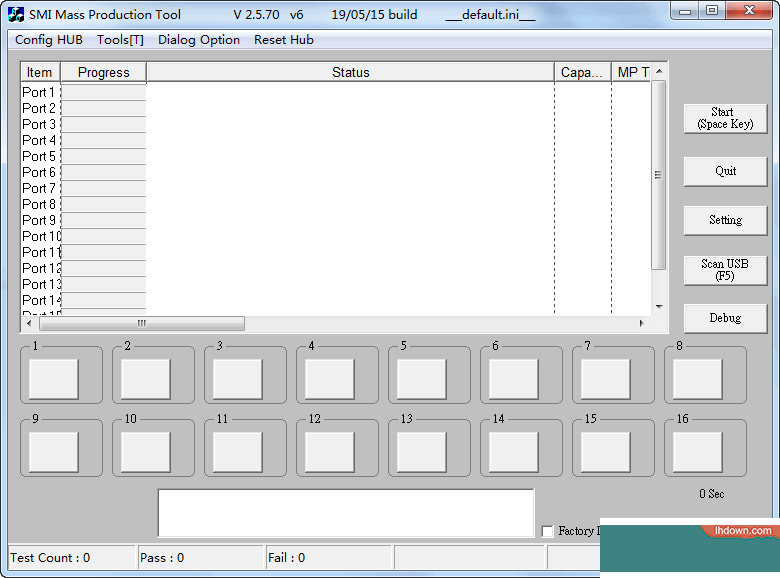Screen dimensions: 780x578
Task: Click port slot 9 box
Action: pyautogui.click(x=54, y=452)
